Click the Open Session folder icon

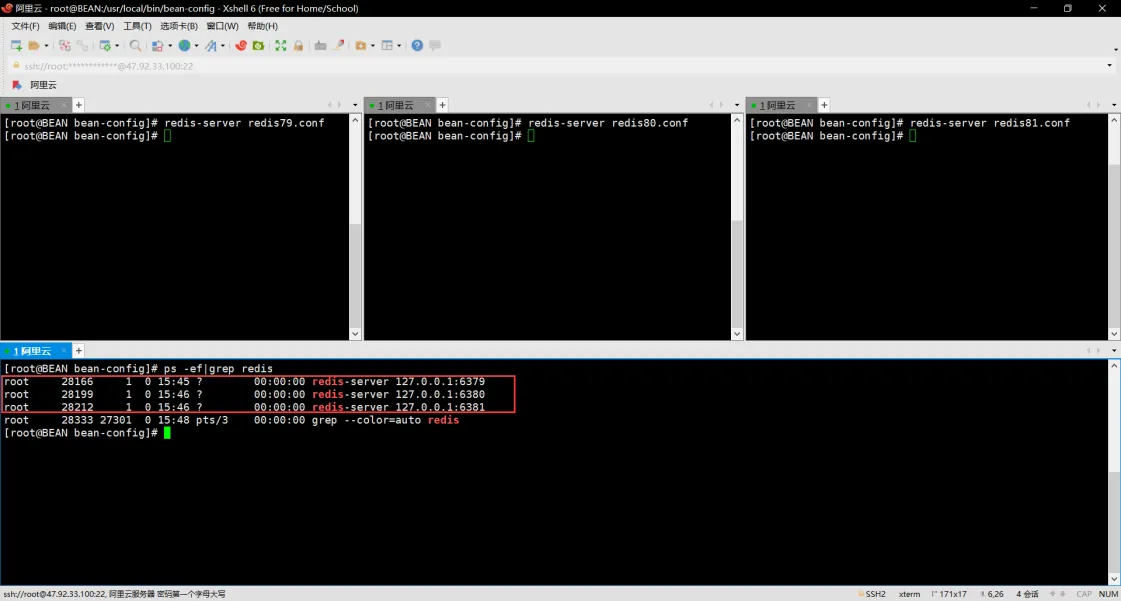[x=34, y=46]
